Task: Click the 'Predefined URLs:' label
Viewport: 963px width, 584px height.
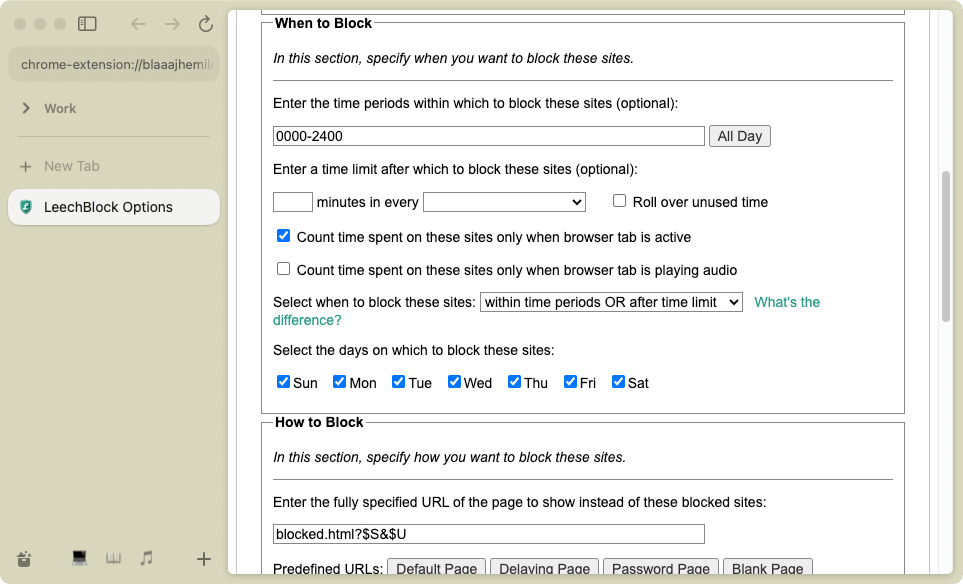Action: [x=328, y=569]
